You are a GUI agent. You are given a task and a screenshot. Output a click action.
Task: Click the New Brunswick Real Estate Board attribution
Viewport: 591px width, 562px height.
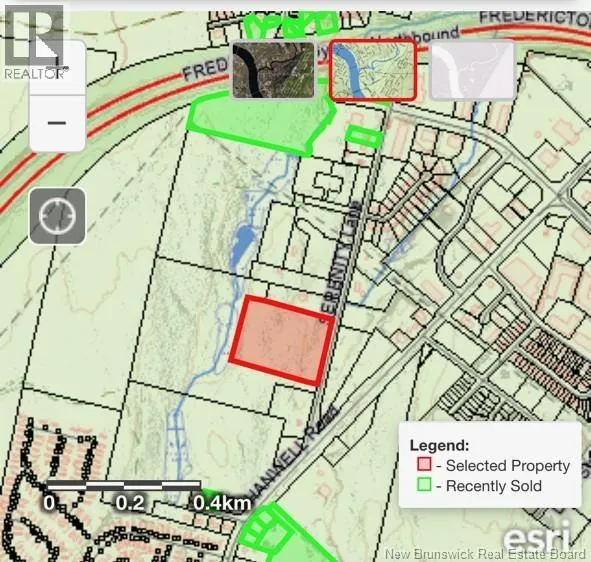tap(486, 554)
